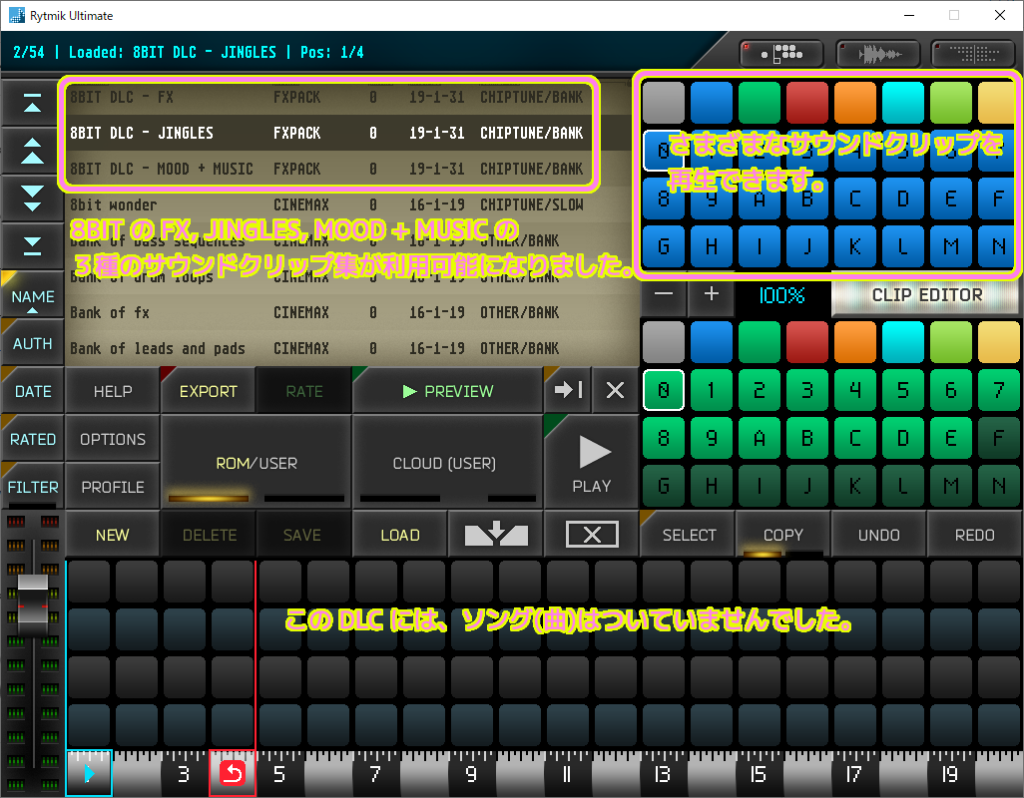Screen dimensions: 1024x798
Task: Open the CLIP EDITOR tab
Action: coord(924,295)
